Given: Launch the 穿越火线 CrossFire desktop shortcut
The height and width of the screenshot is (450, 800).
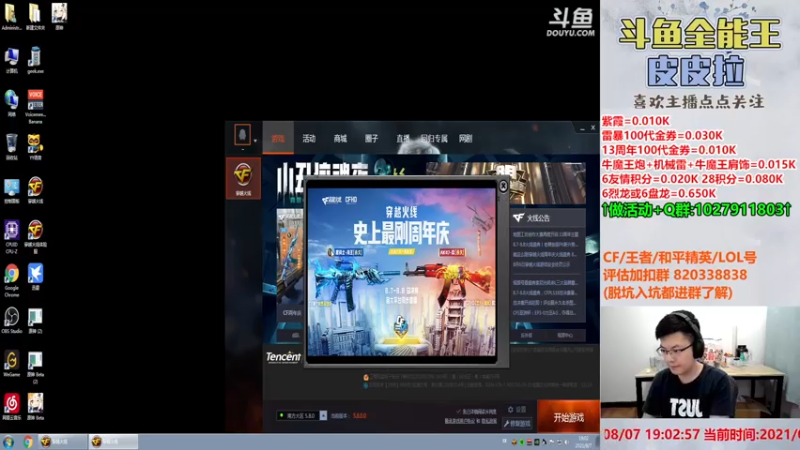Looking at the screenshot, I should pos(35,191).
